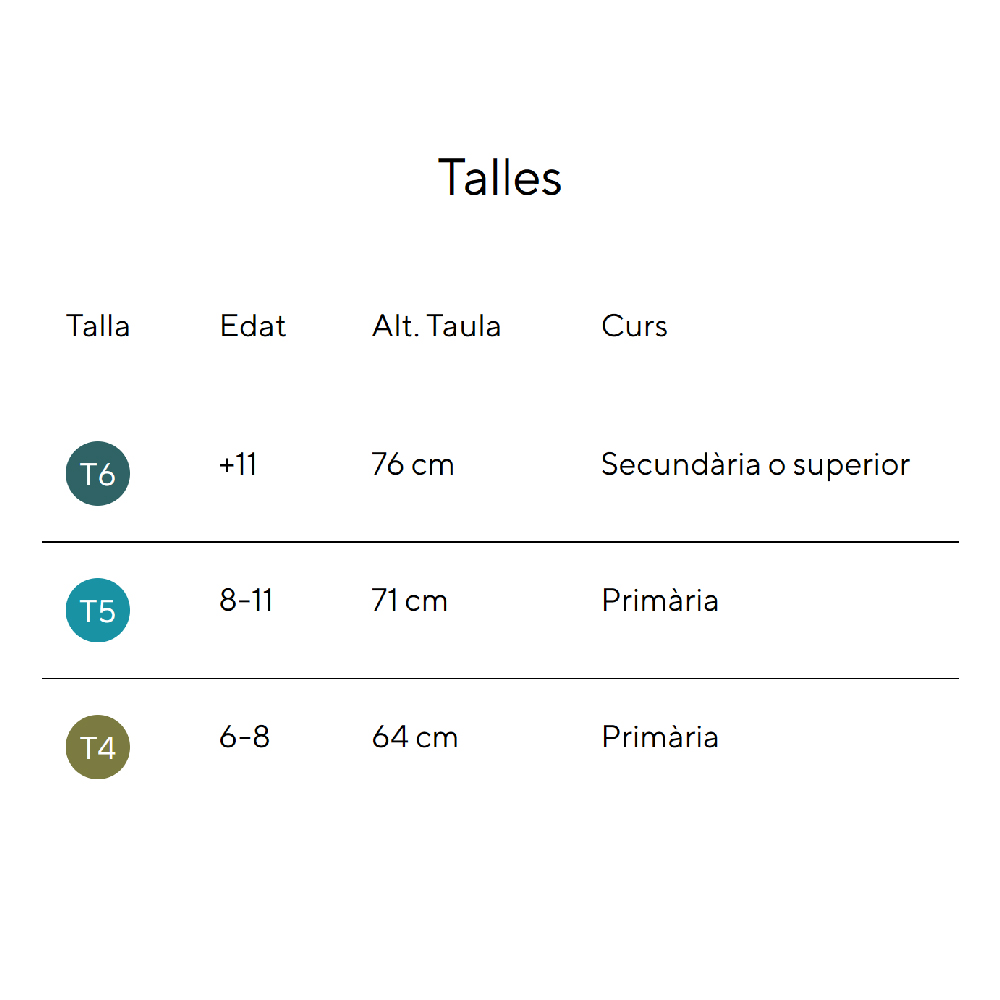Click the 'Secundària o superior' course text
Viewport: 1000px width, 1000px height.
(755, 465)
